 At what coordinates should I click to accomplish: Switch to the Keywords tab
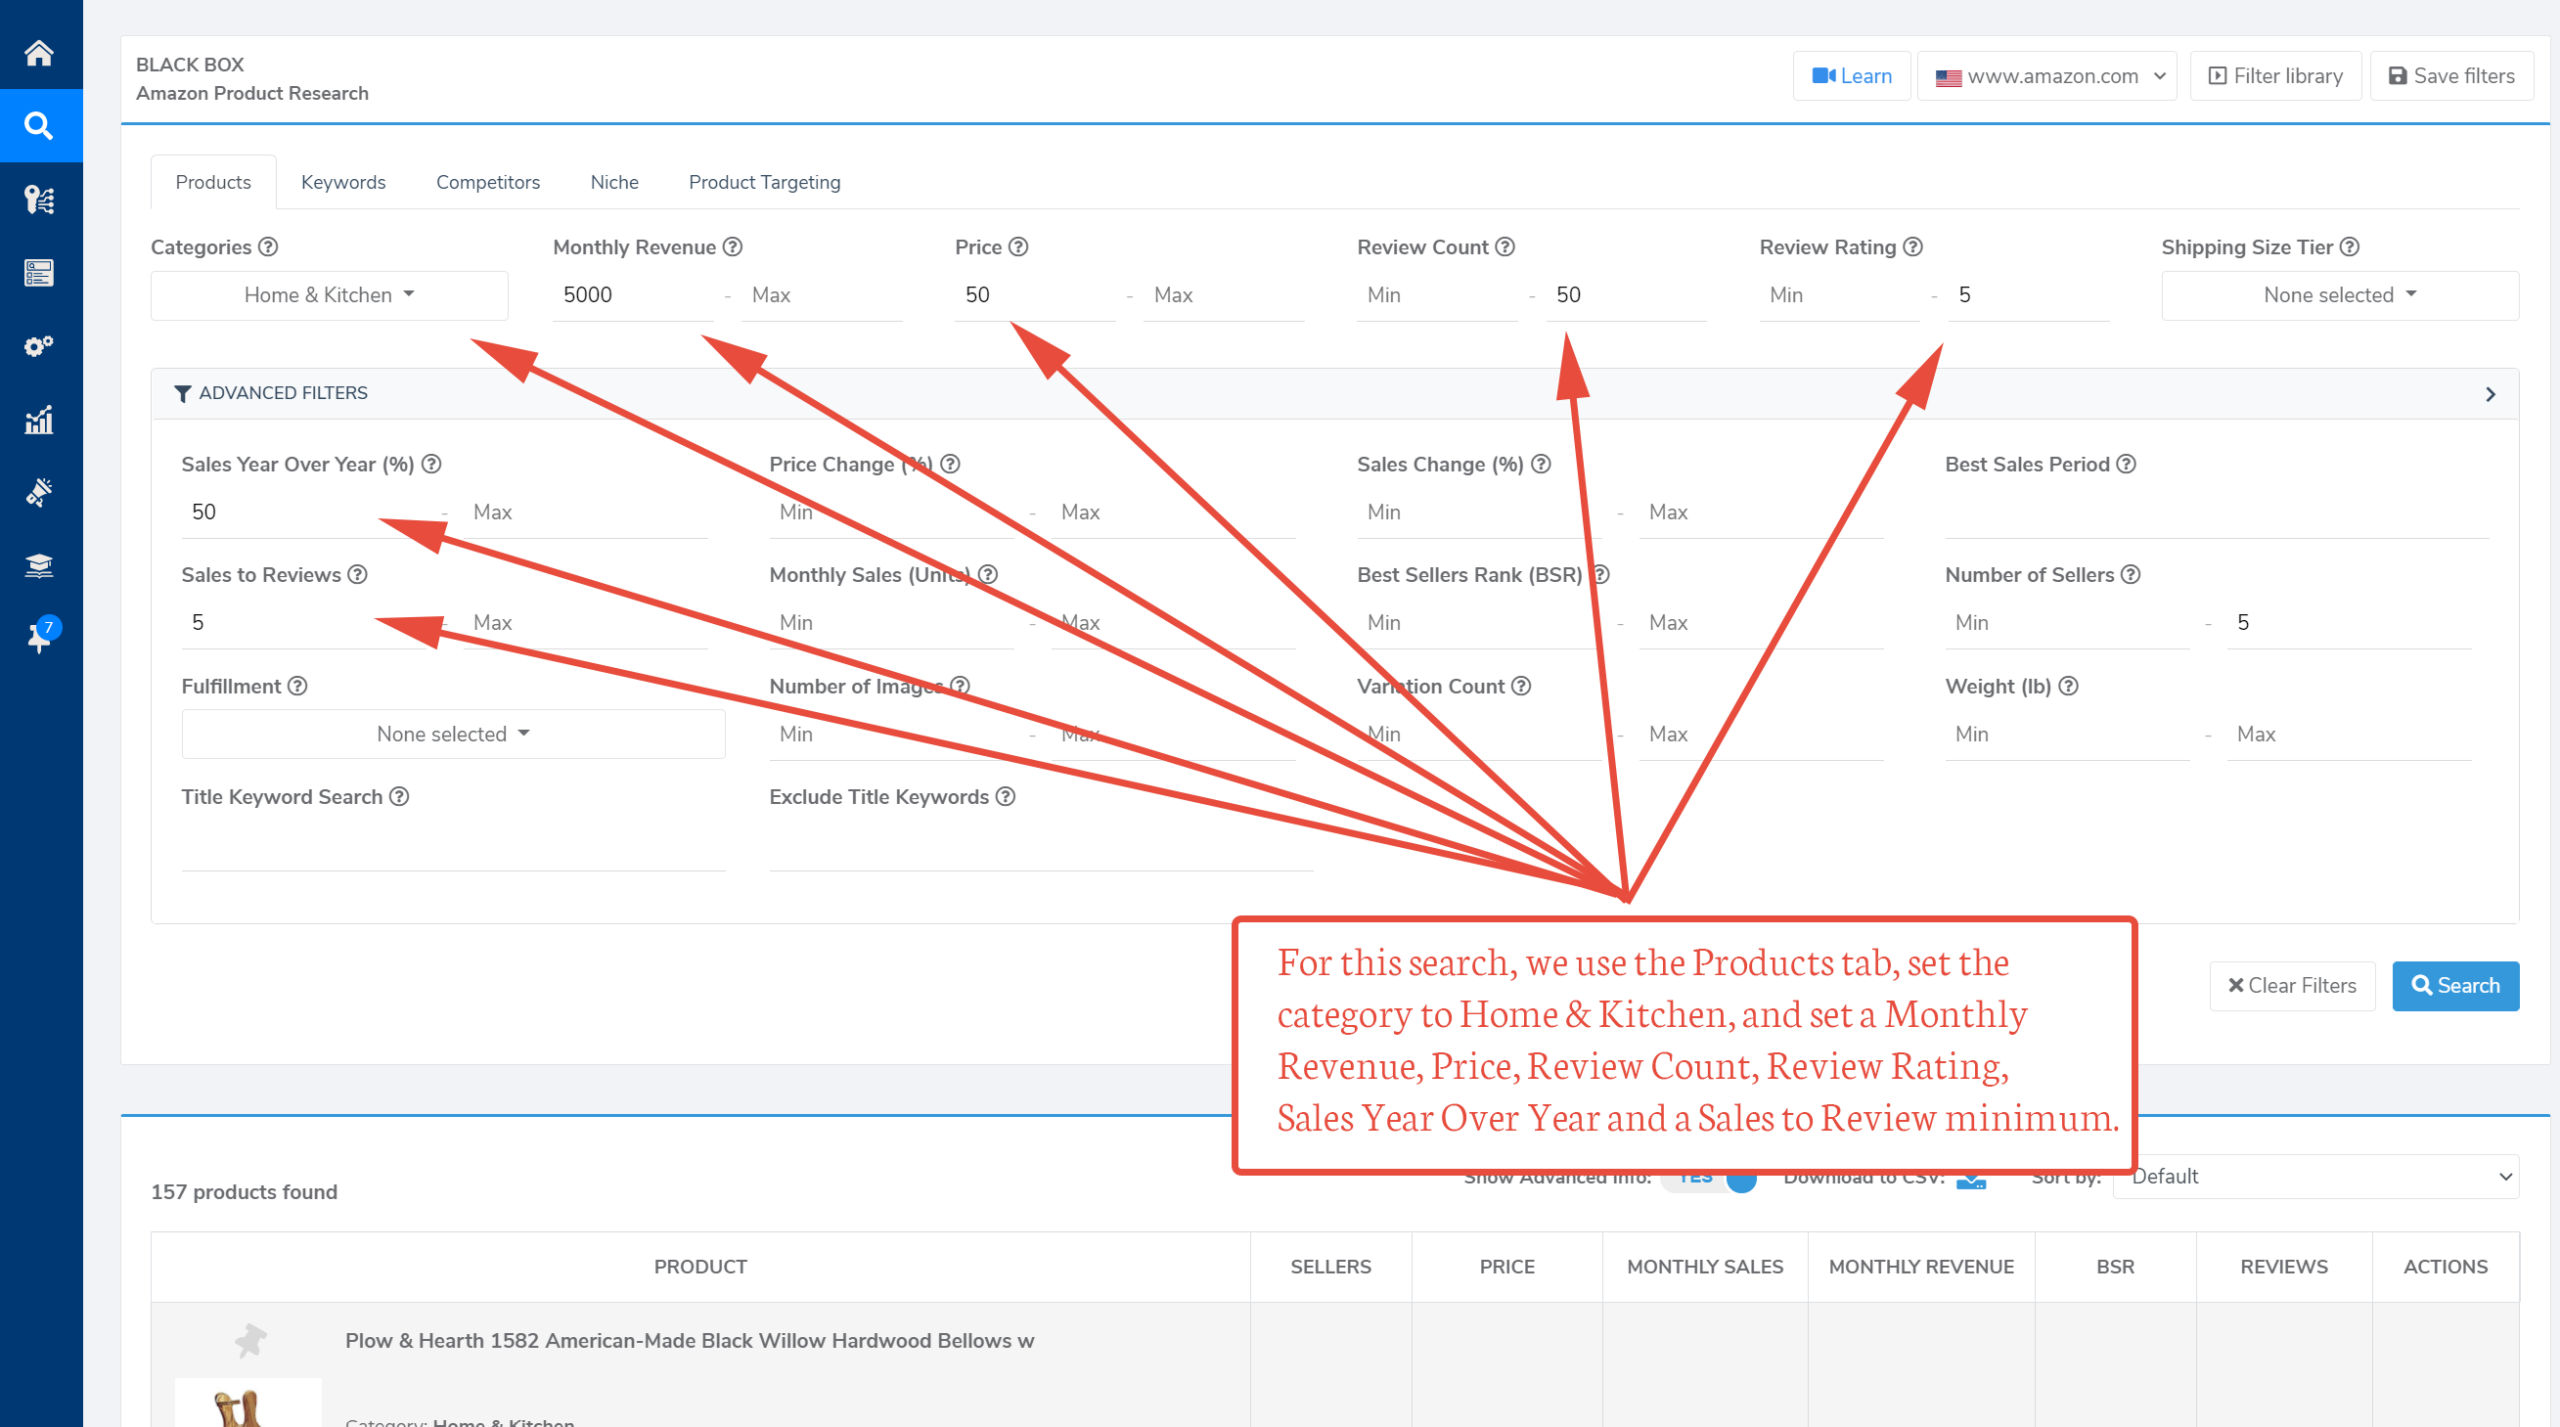[343, 182]
